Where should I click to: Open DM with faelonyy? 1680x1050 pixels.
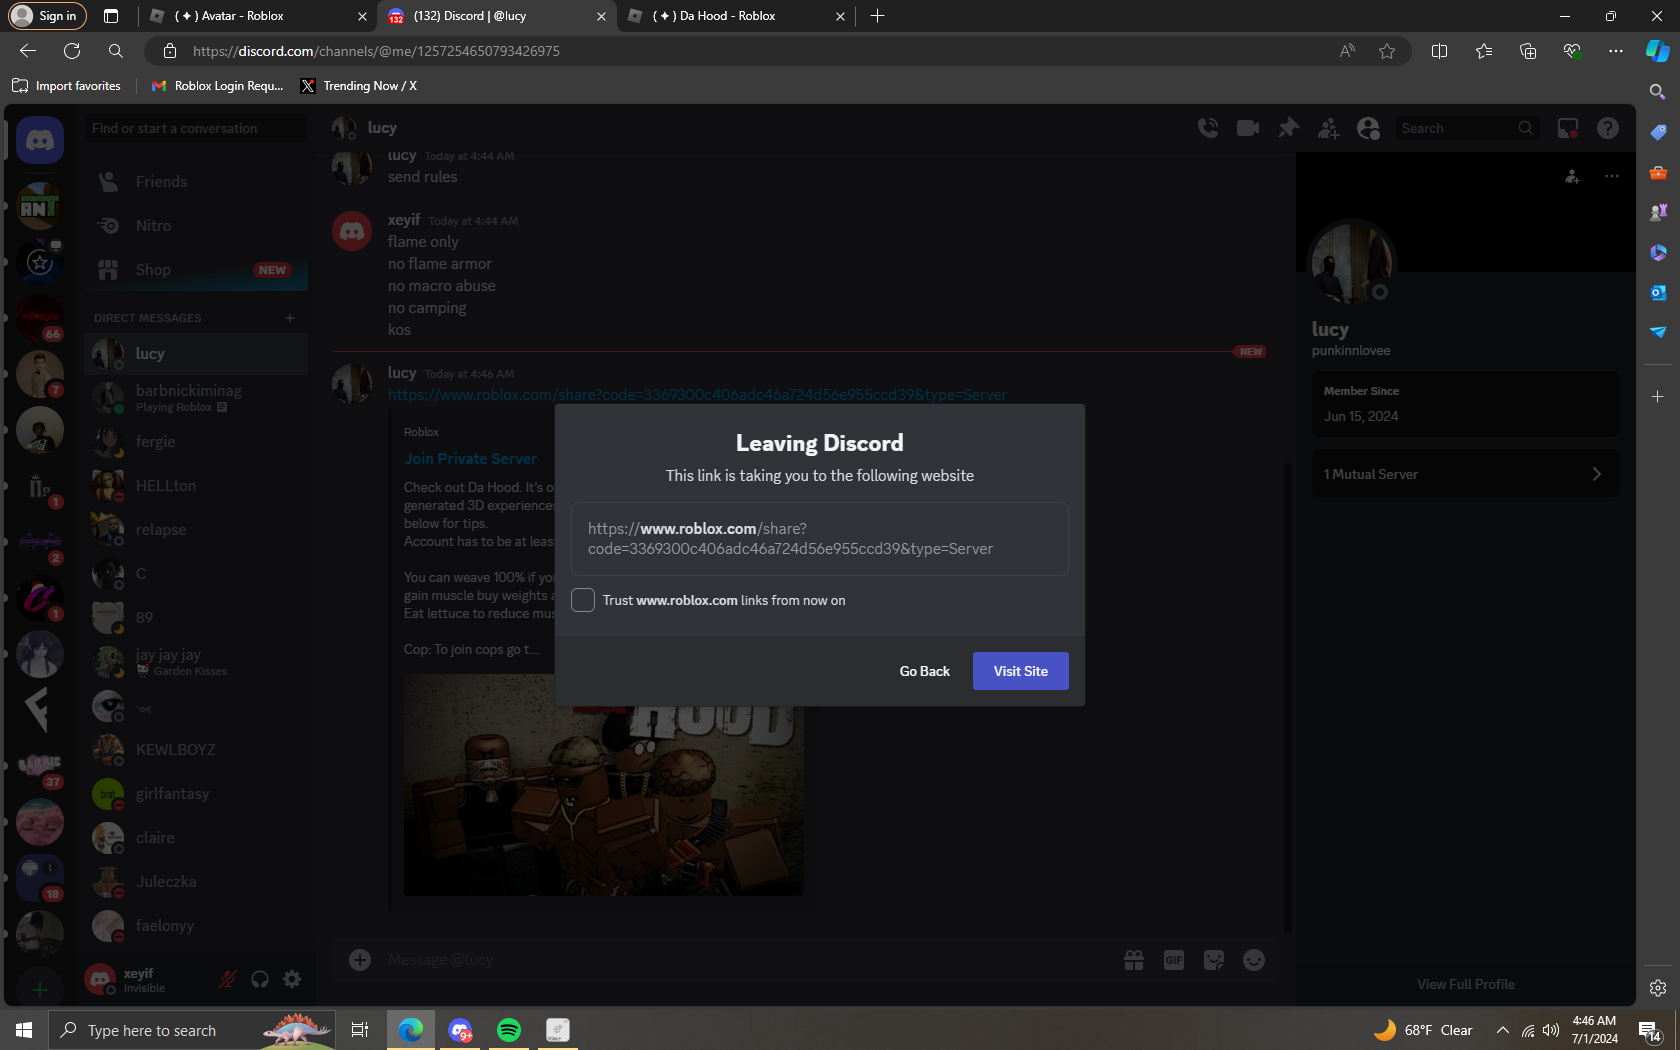(x=196, y=925)
